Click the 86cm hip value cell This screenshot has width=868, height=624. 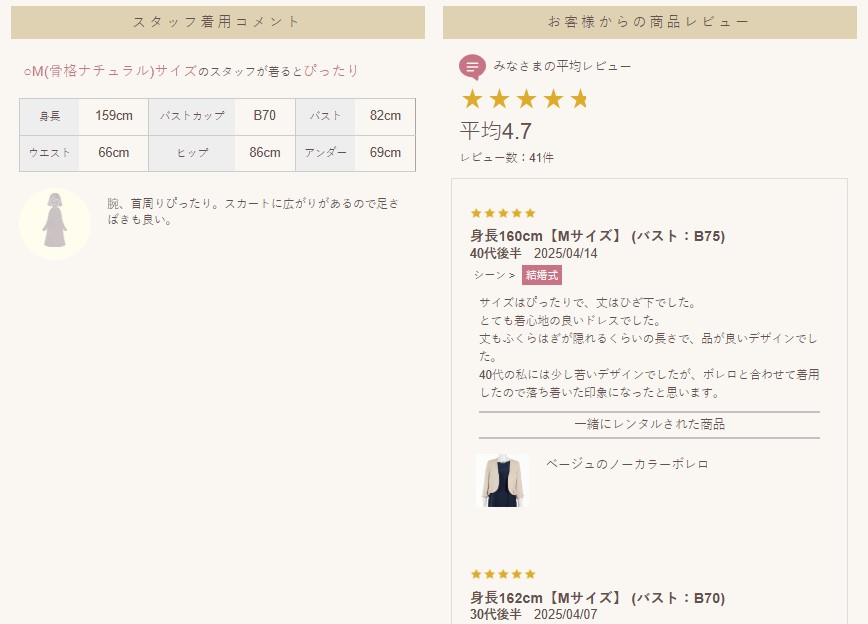265,153
